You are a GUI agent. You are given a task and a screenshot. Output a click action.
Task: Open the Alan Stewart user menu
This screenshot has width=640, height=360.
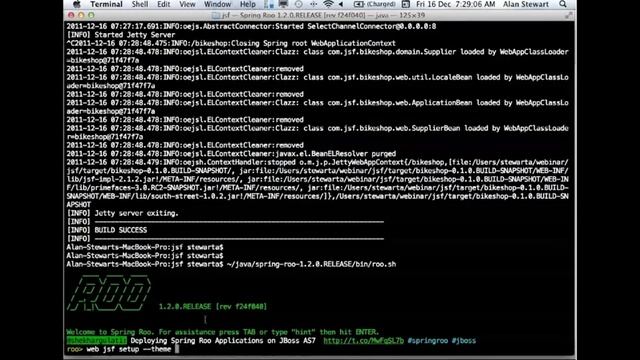pyautogui.click(x=525, y=4)
